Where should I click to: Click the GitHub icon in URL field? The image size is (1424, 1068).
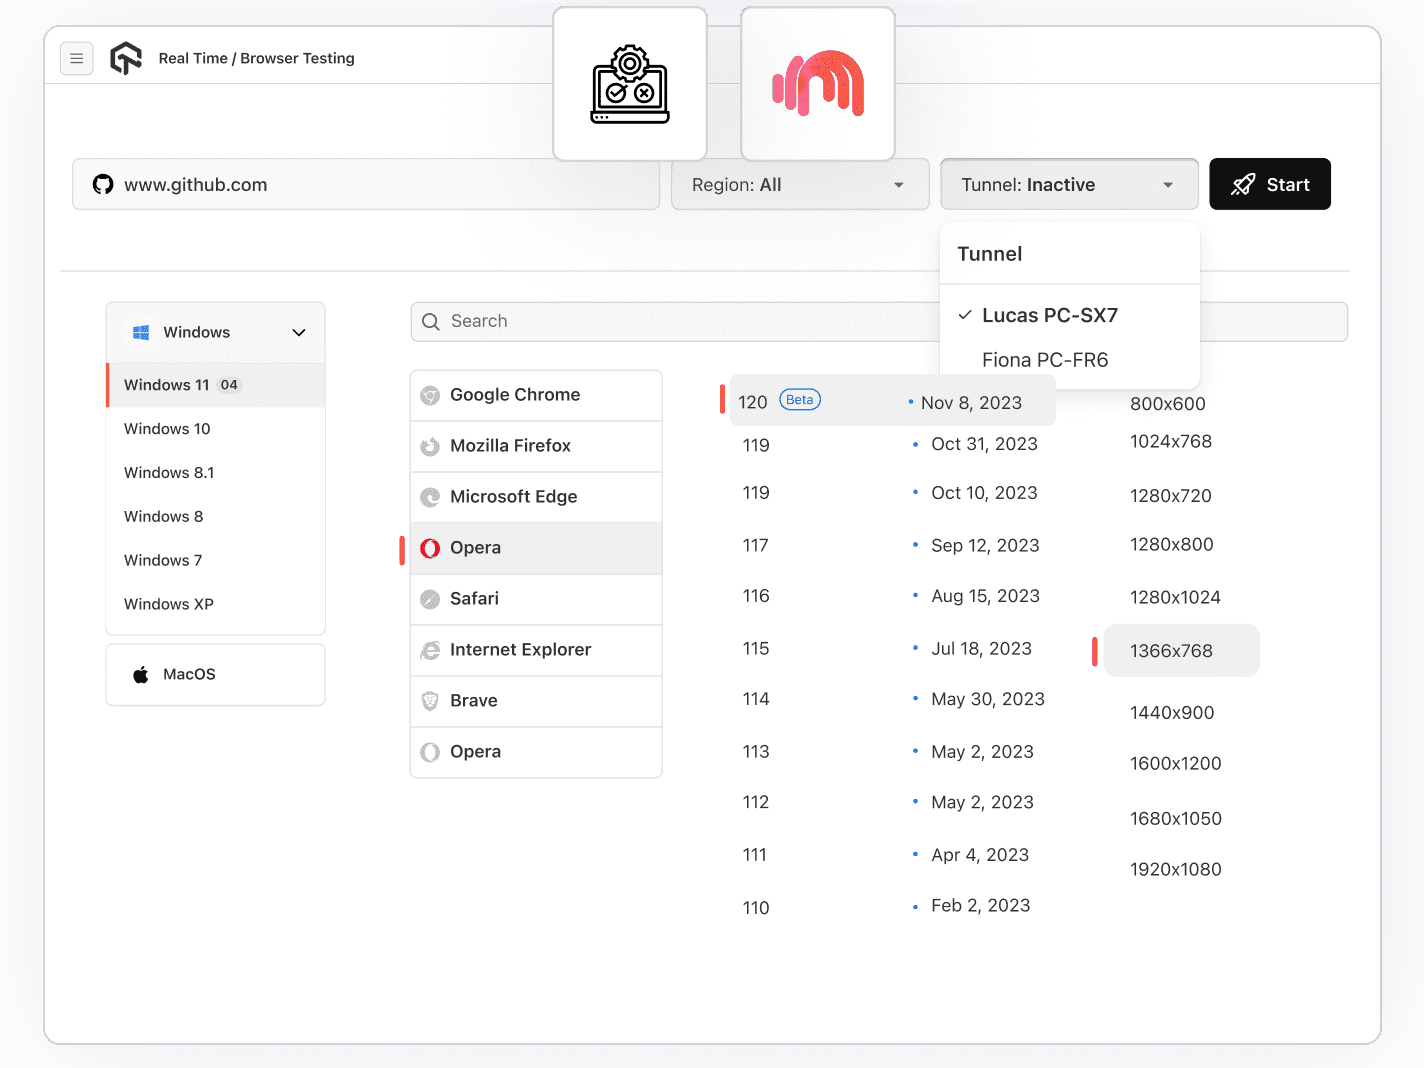103,185
